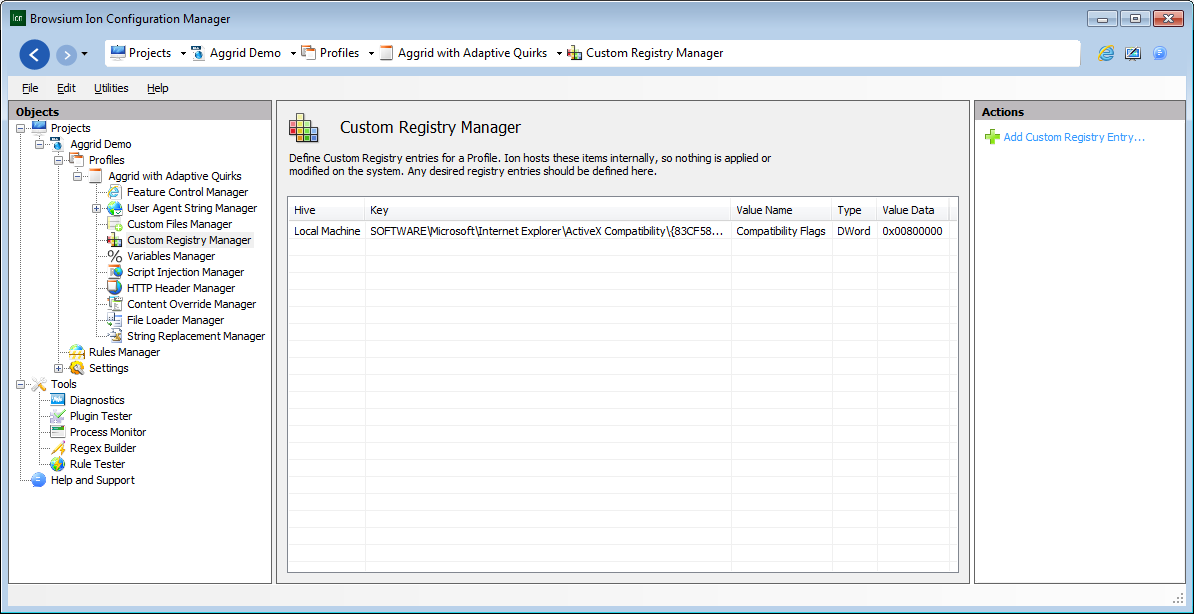
Task: Collapse the Aggrid Demo tree node
Action: pos(40,144)
